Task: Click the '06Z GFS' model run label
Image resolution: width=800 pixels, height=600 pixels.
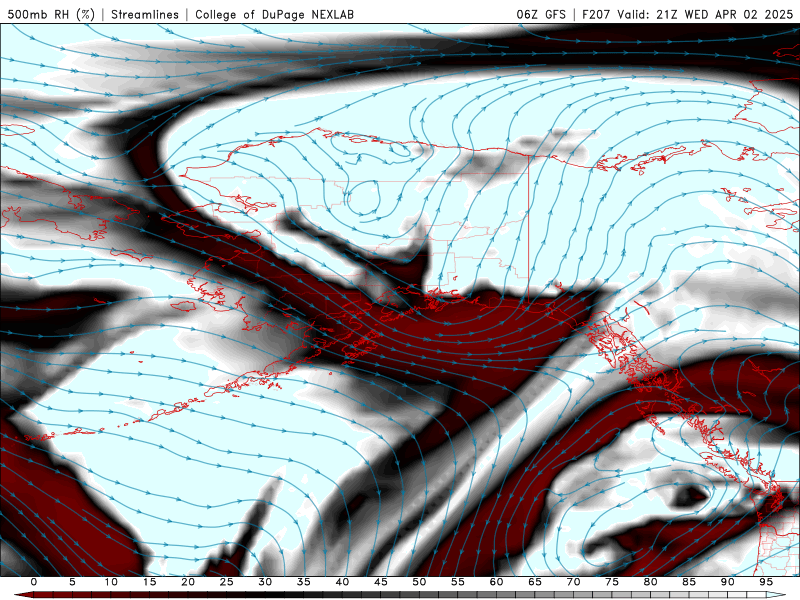Action: (x=541, y=14)
